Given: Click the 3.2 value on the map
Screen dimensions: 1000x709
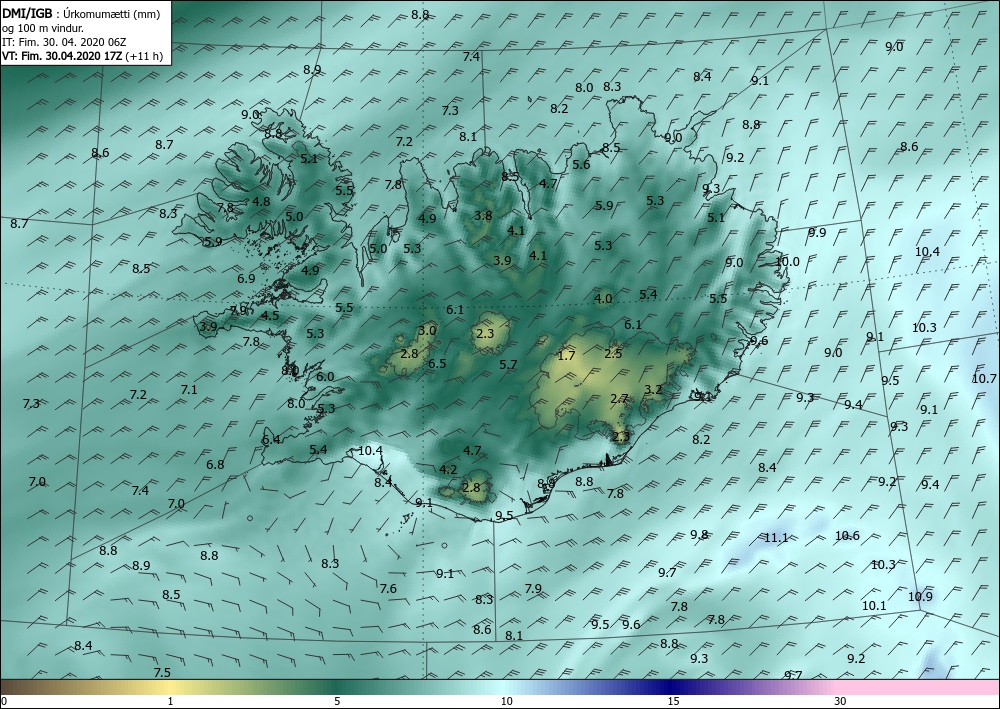Looking at the screenshot, I should click(x=653, y=390).
